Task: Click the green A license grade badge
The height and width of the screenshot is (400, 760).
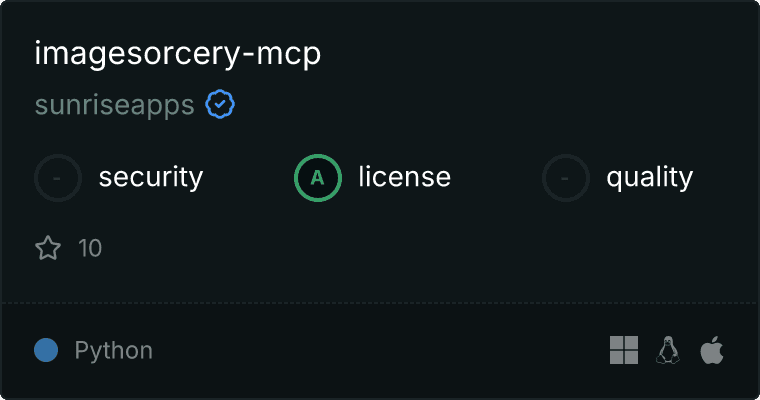Action: pyautogui.click(x=318, y=178)
